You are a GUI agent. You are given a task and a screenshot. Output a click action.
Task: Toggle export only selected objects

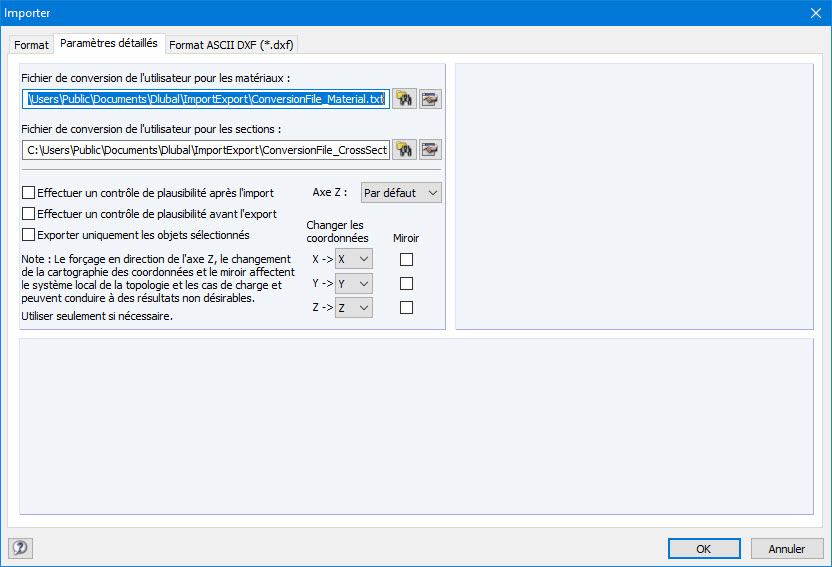pyautogui.click(x=29, y=234)
